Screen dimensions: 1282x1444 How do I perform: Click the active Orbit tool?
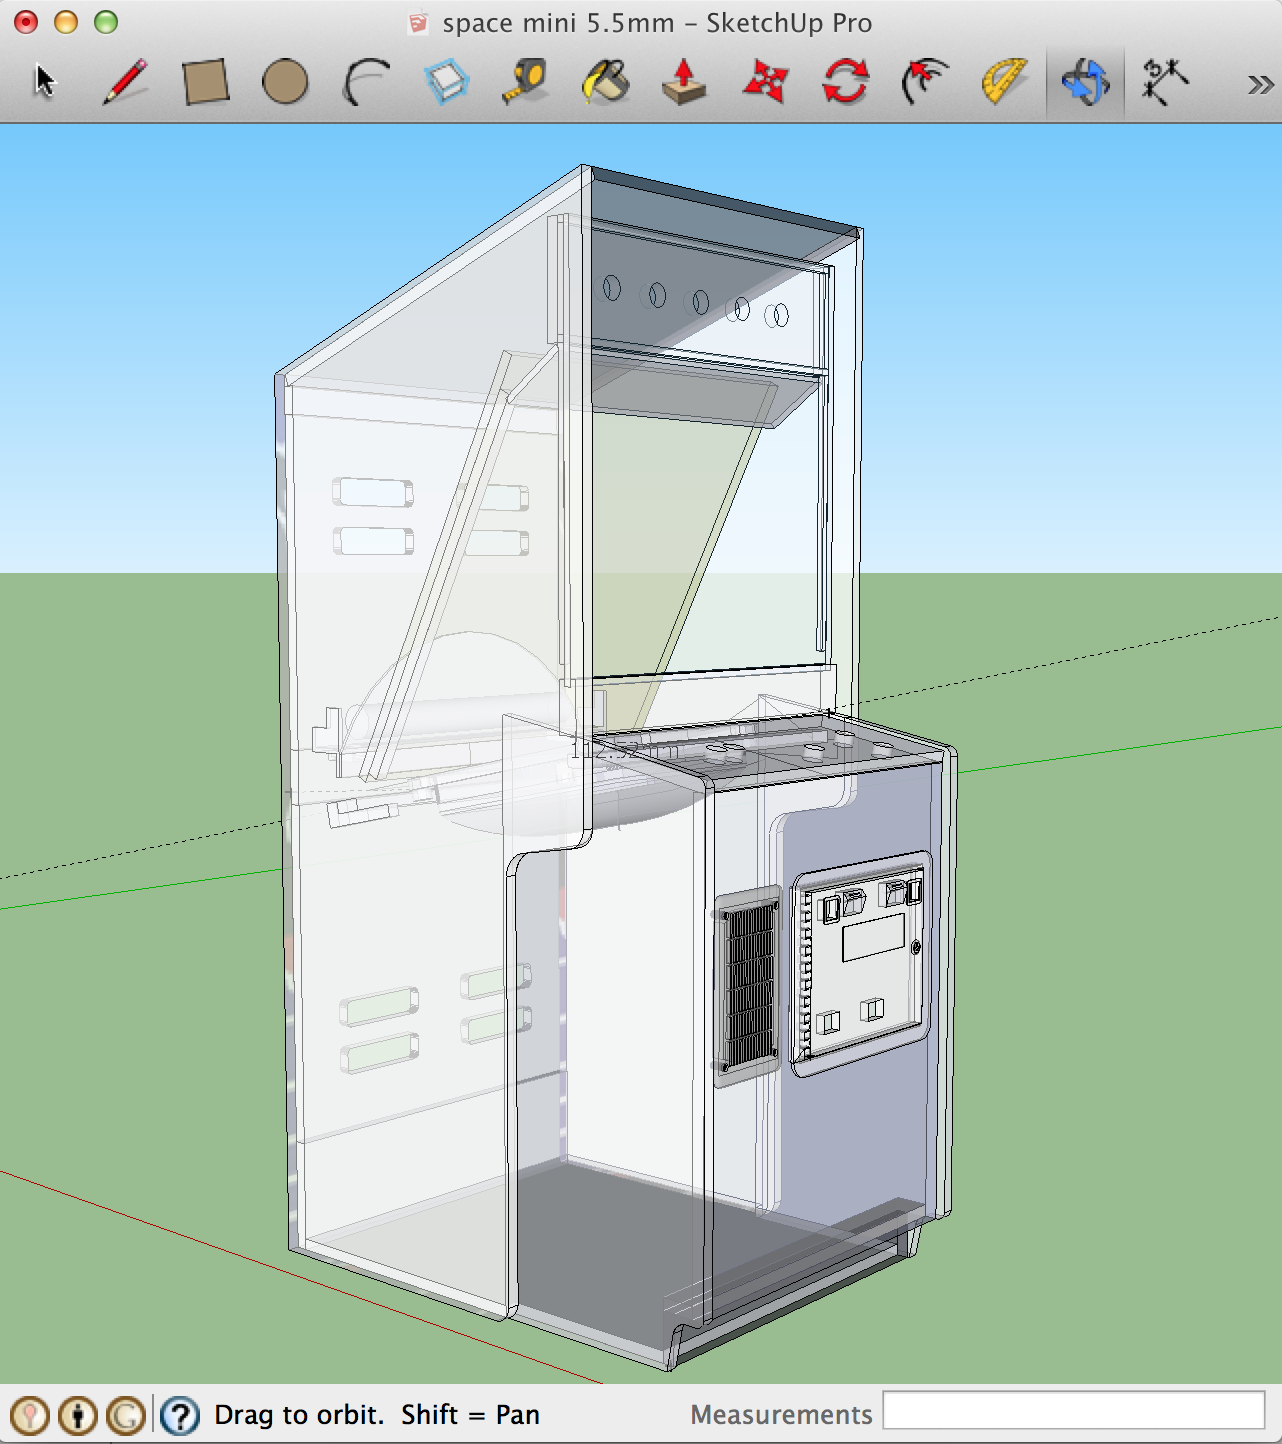click(1085, 82)
